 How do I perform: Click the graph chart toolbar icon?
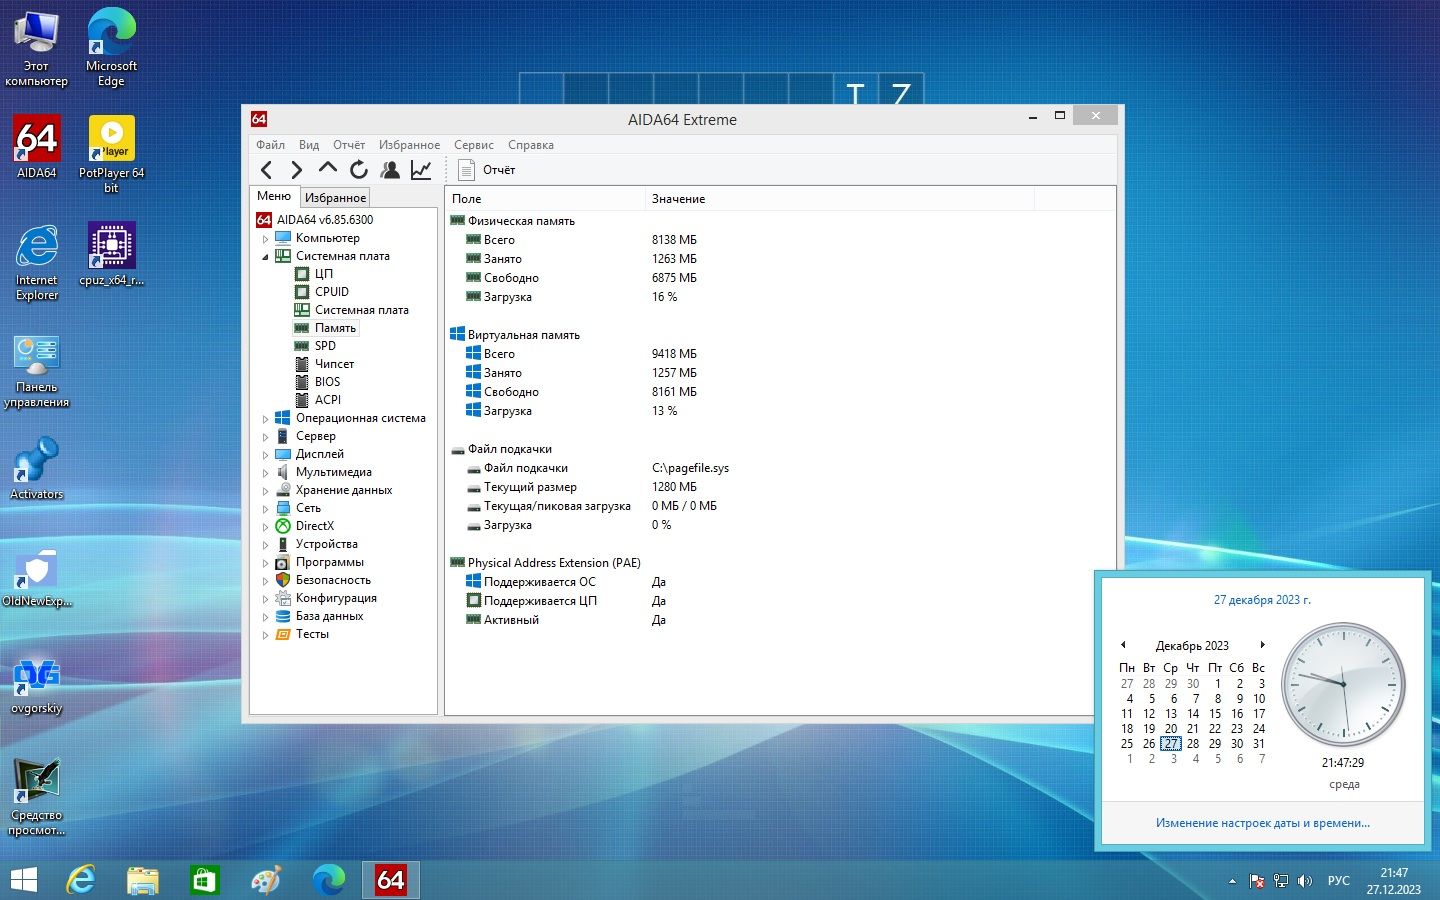pos(421,170)
